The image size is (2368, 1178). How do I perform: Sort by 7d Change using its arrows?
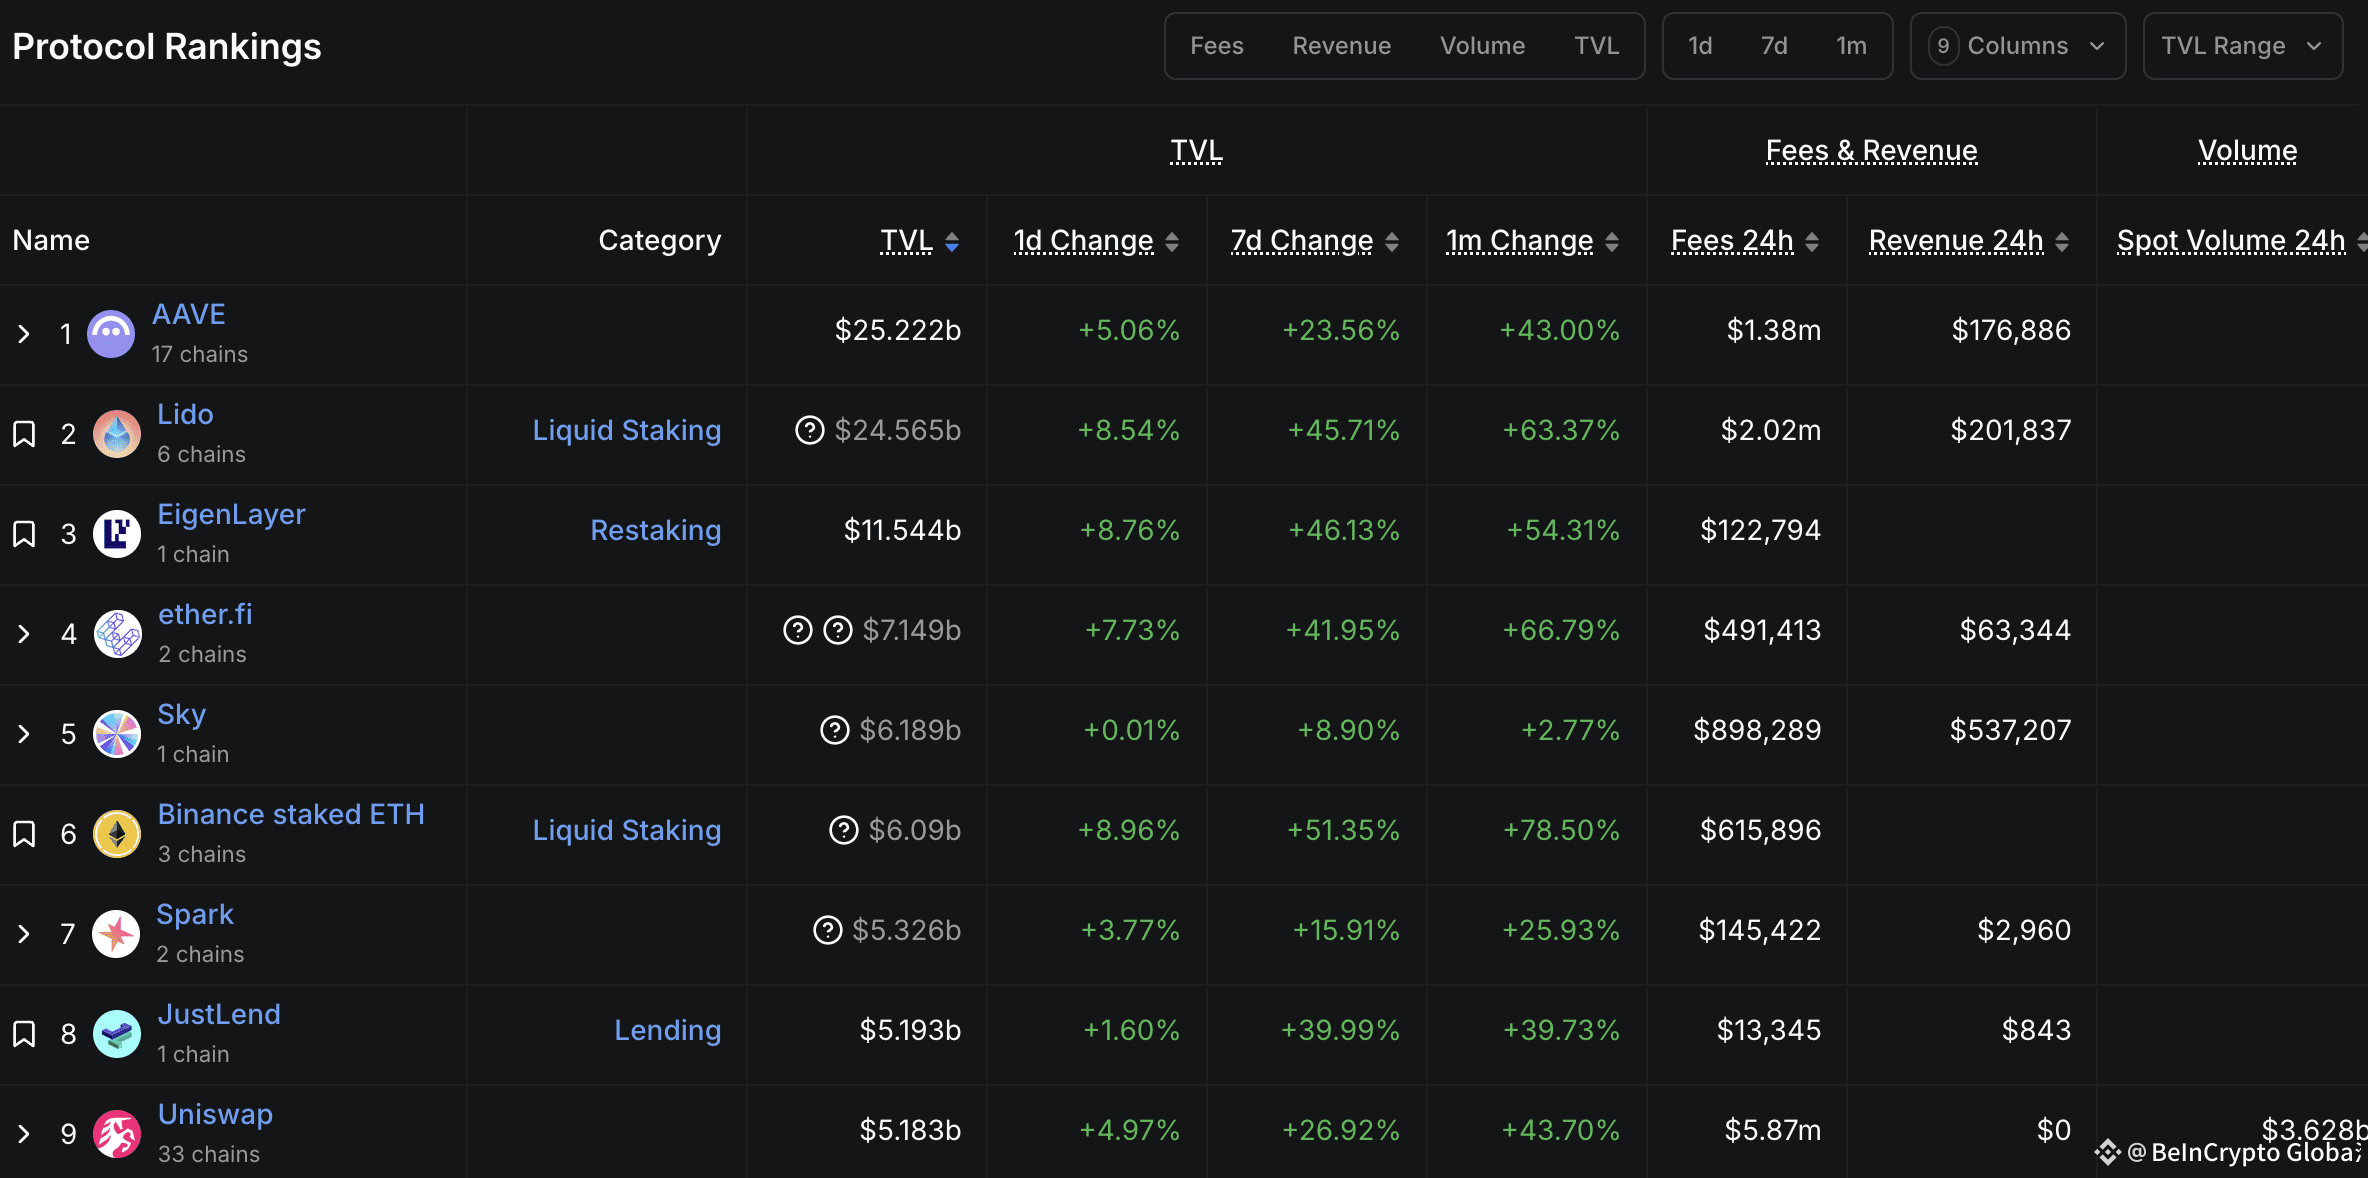click(x=1392, y=242)
